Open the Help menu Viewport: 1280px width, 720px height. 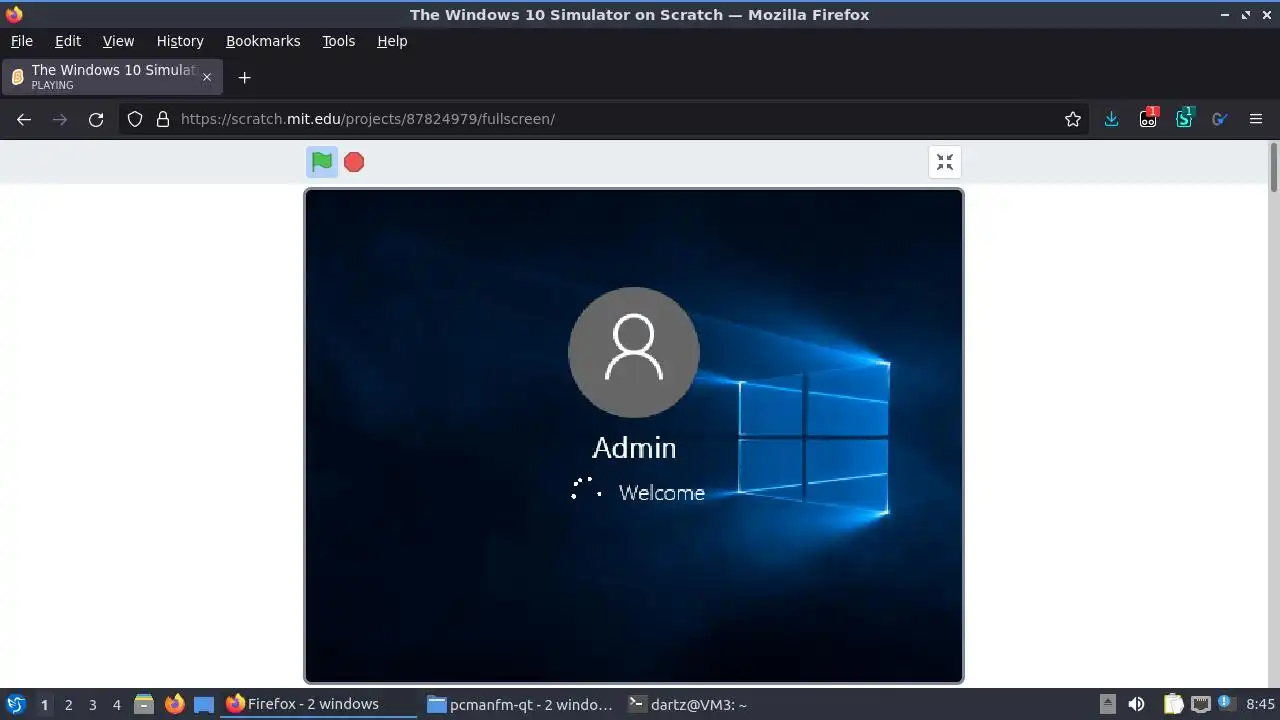(392, 41)
